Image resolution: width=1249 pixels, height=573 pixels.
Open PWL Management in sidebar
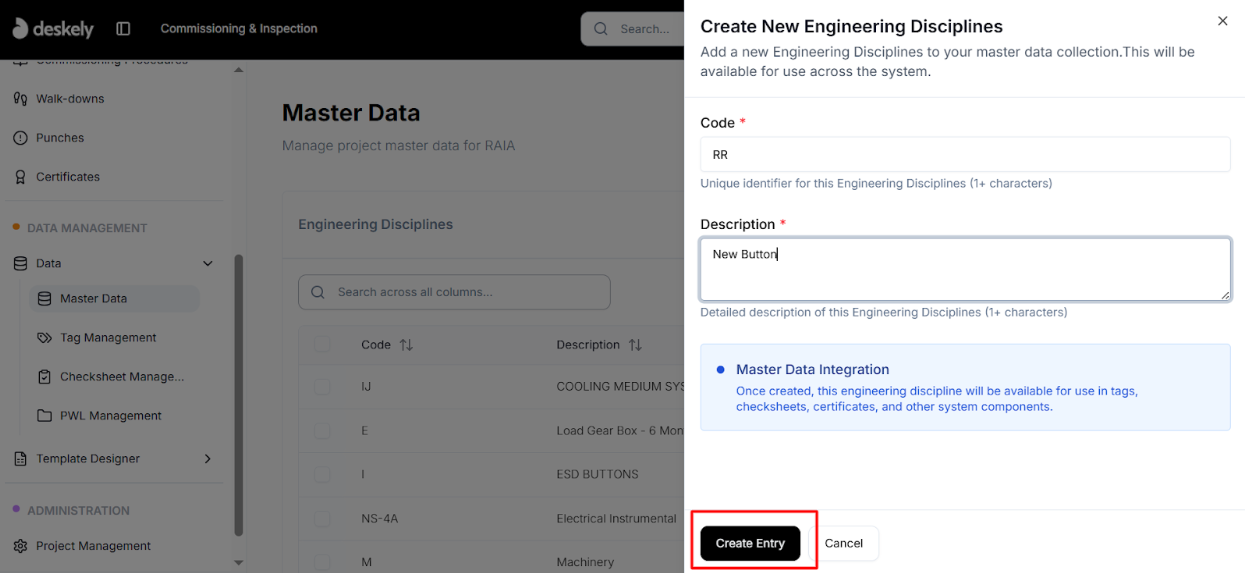coord(110,416)
